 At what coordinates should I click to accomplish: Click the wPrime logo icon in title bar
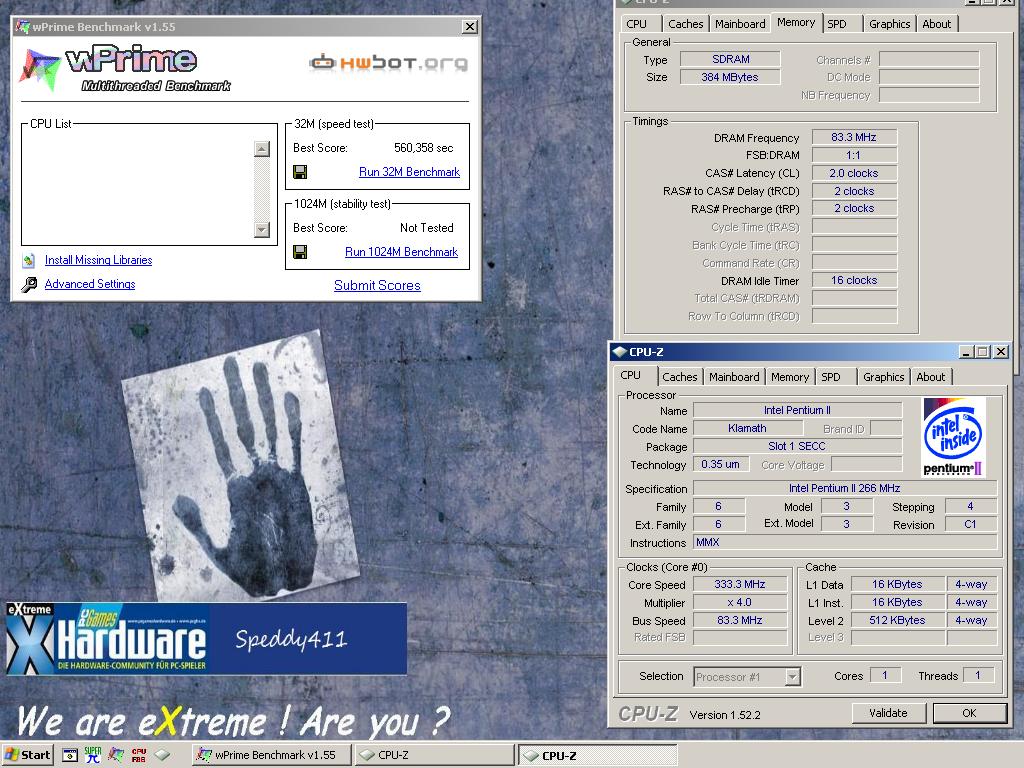click(23, 27)
